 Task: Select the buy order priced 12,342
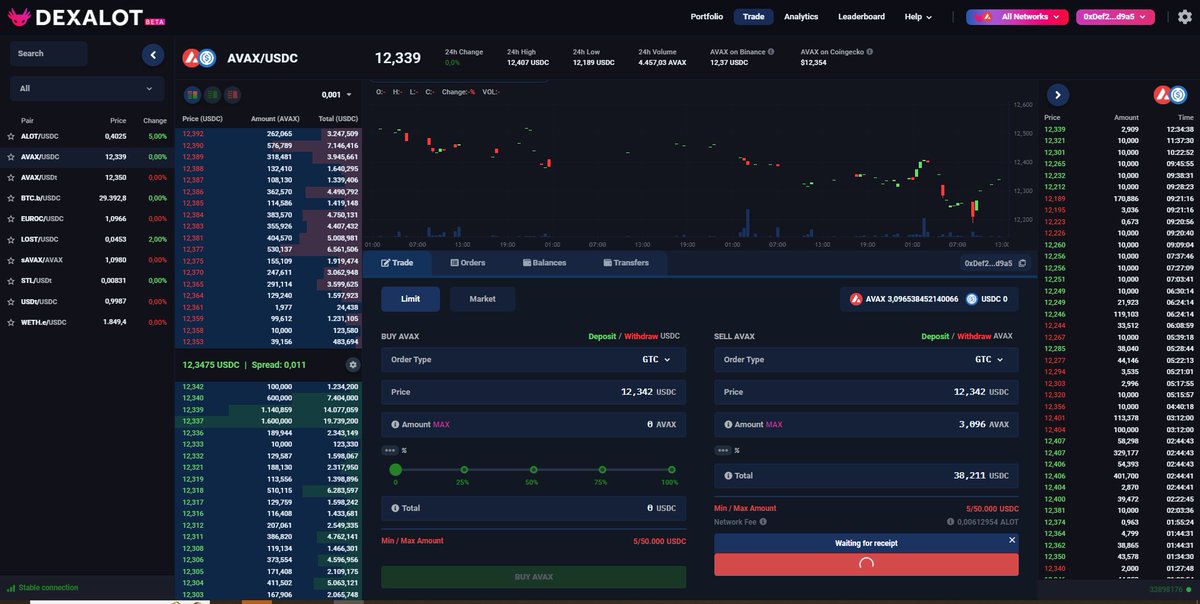[268, 386]
